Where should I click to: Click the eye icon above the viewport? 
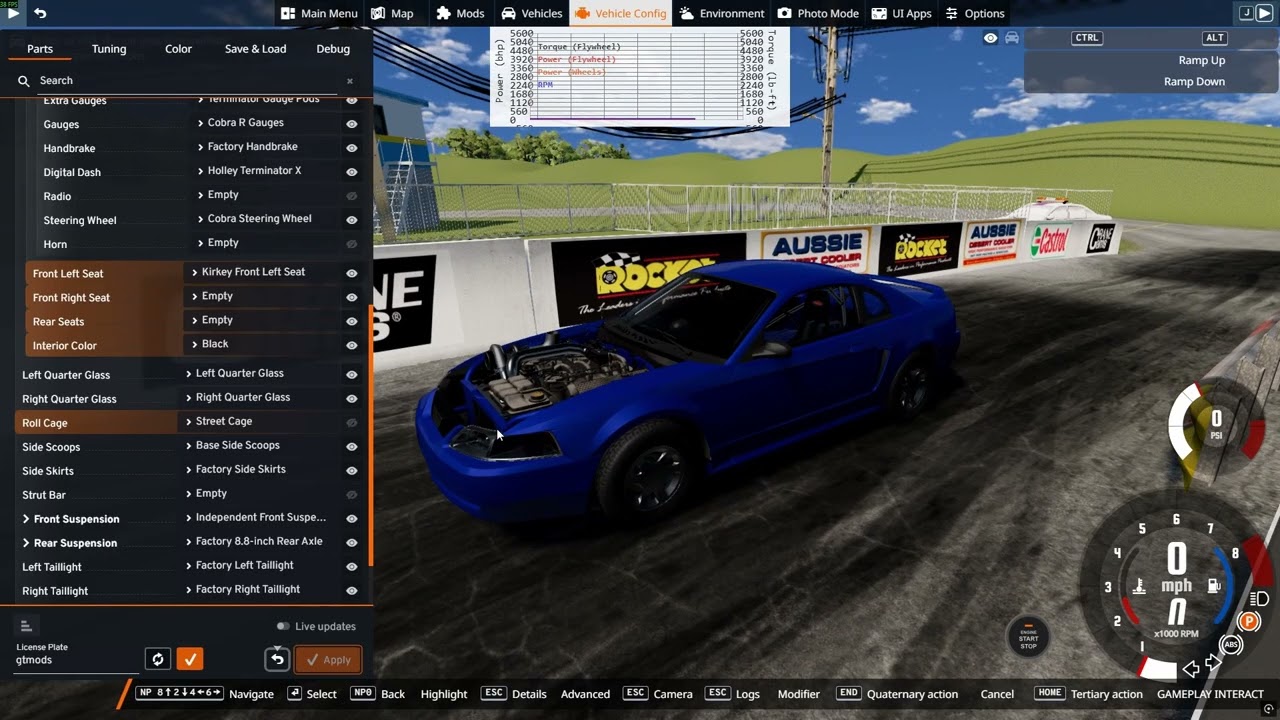990,38
